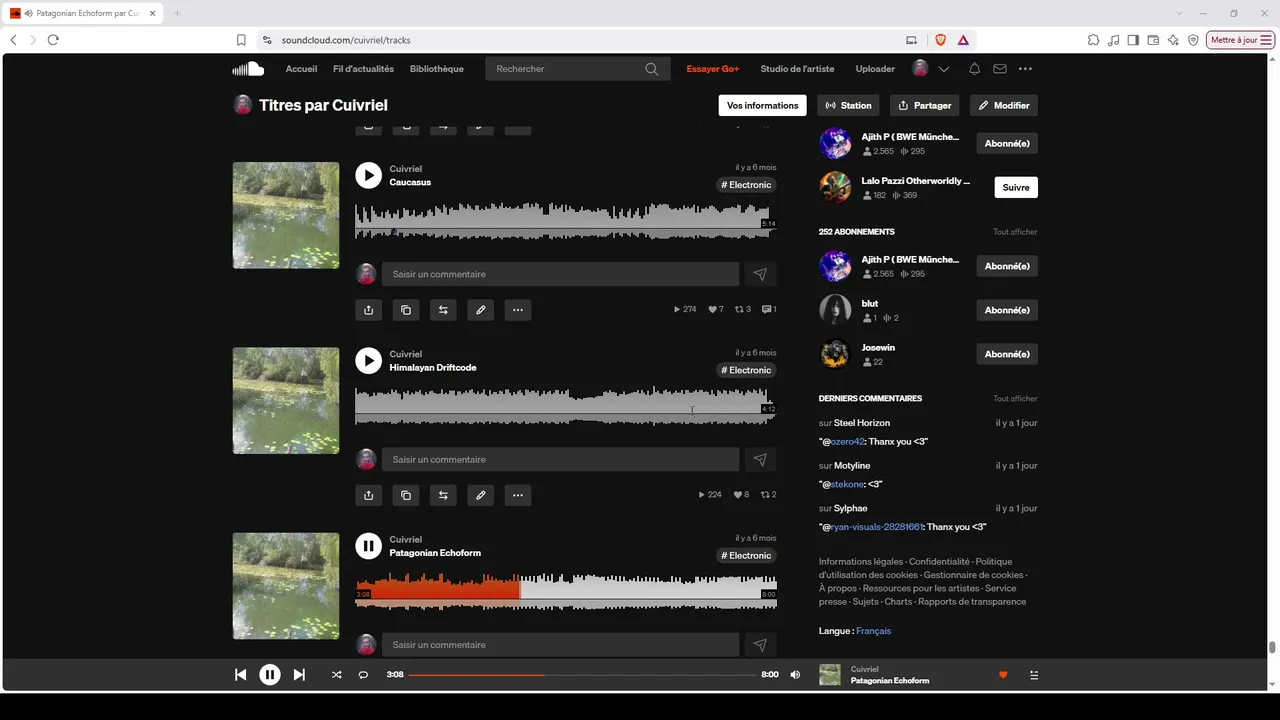Skip to the previous track in the player

pos(240,675)
